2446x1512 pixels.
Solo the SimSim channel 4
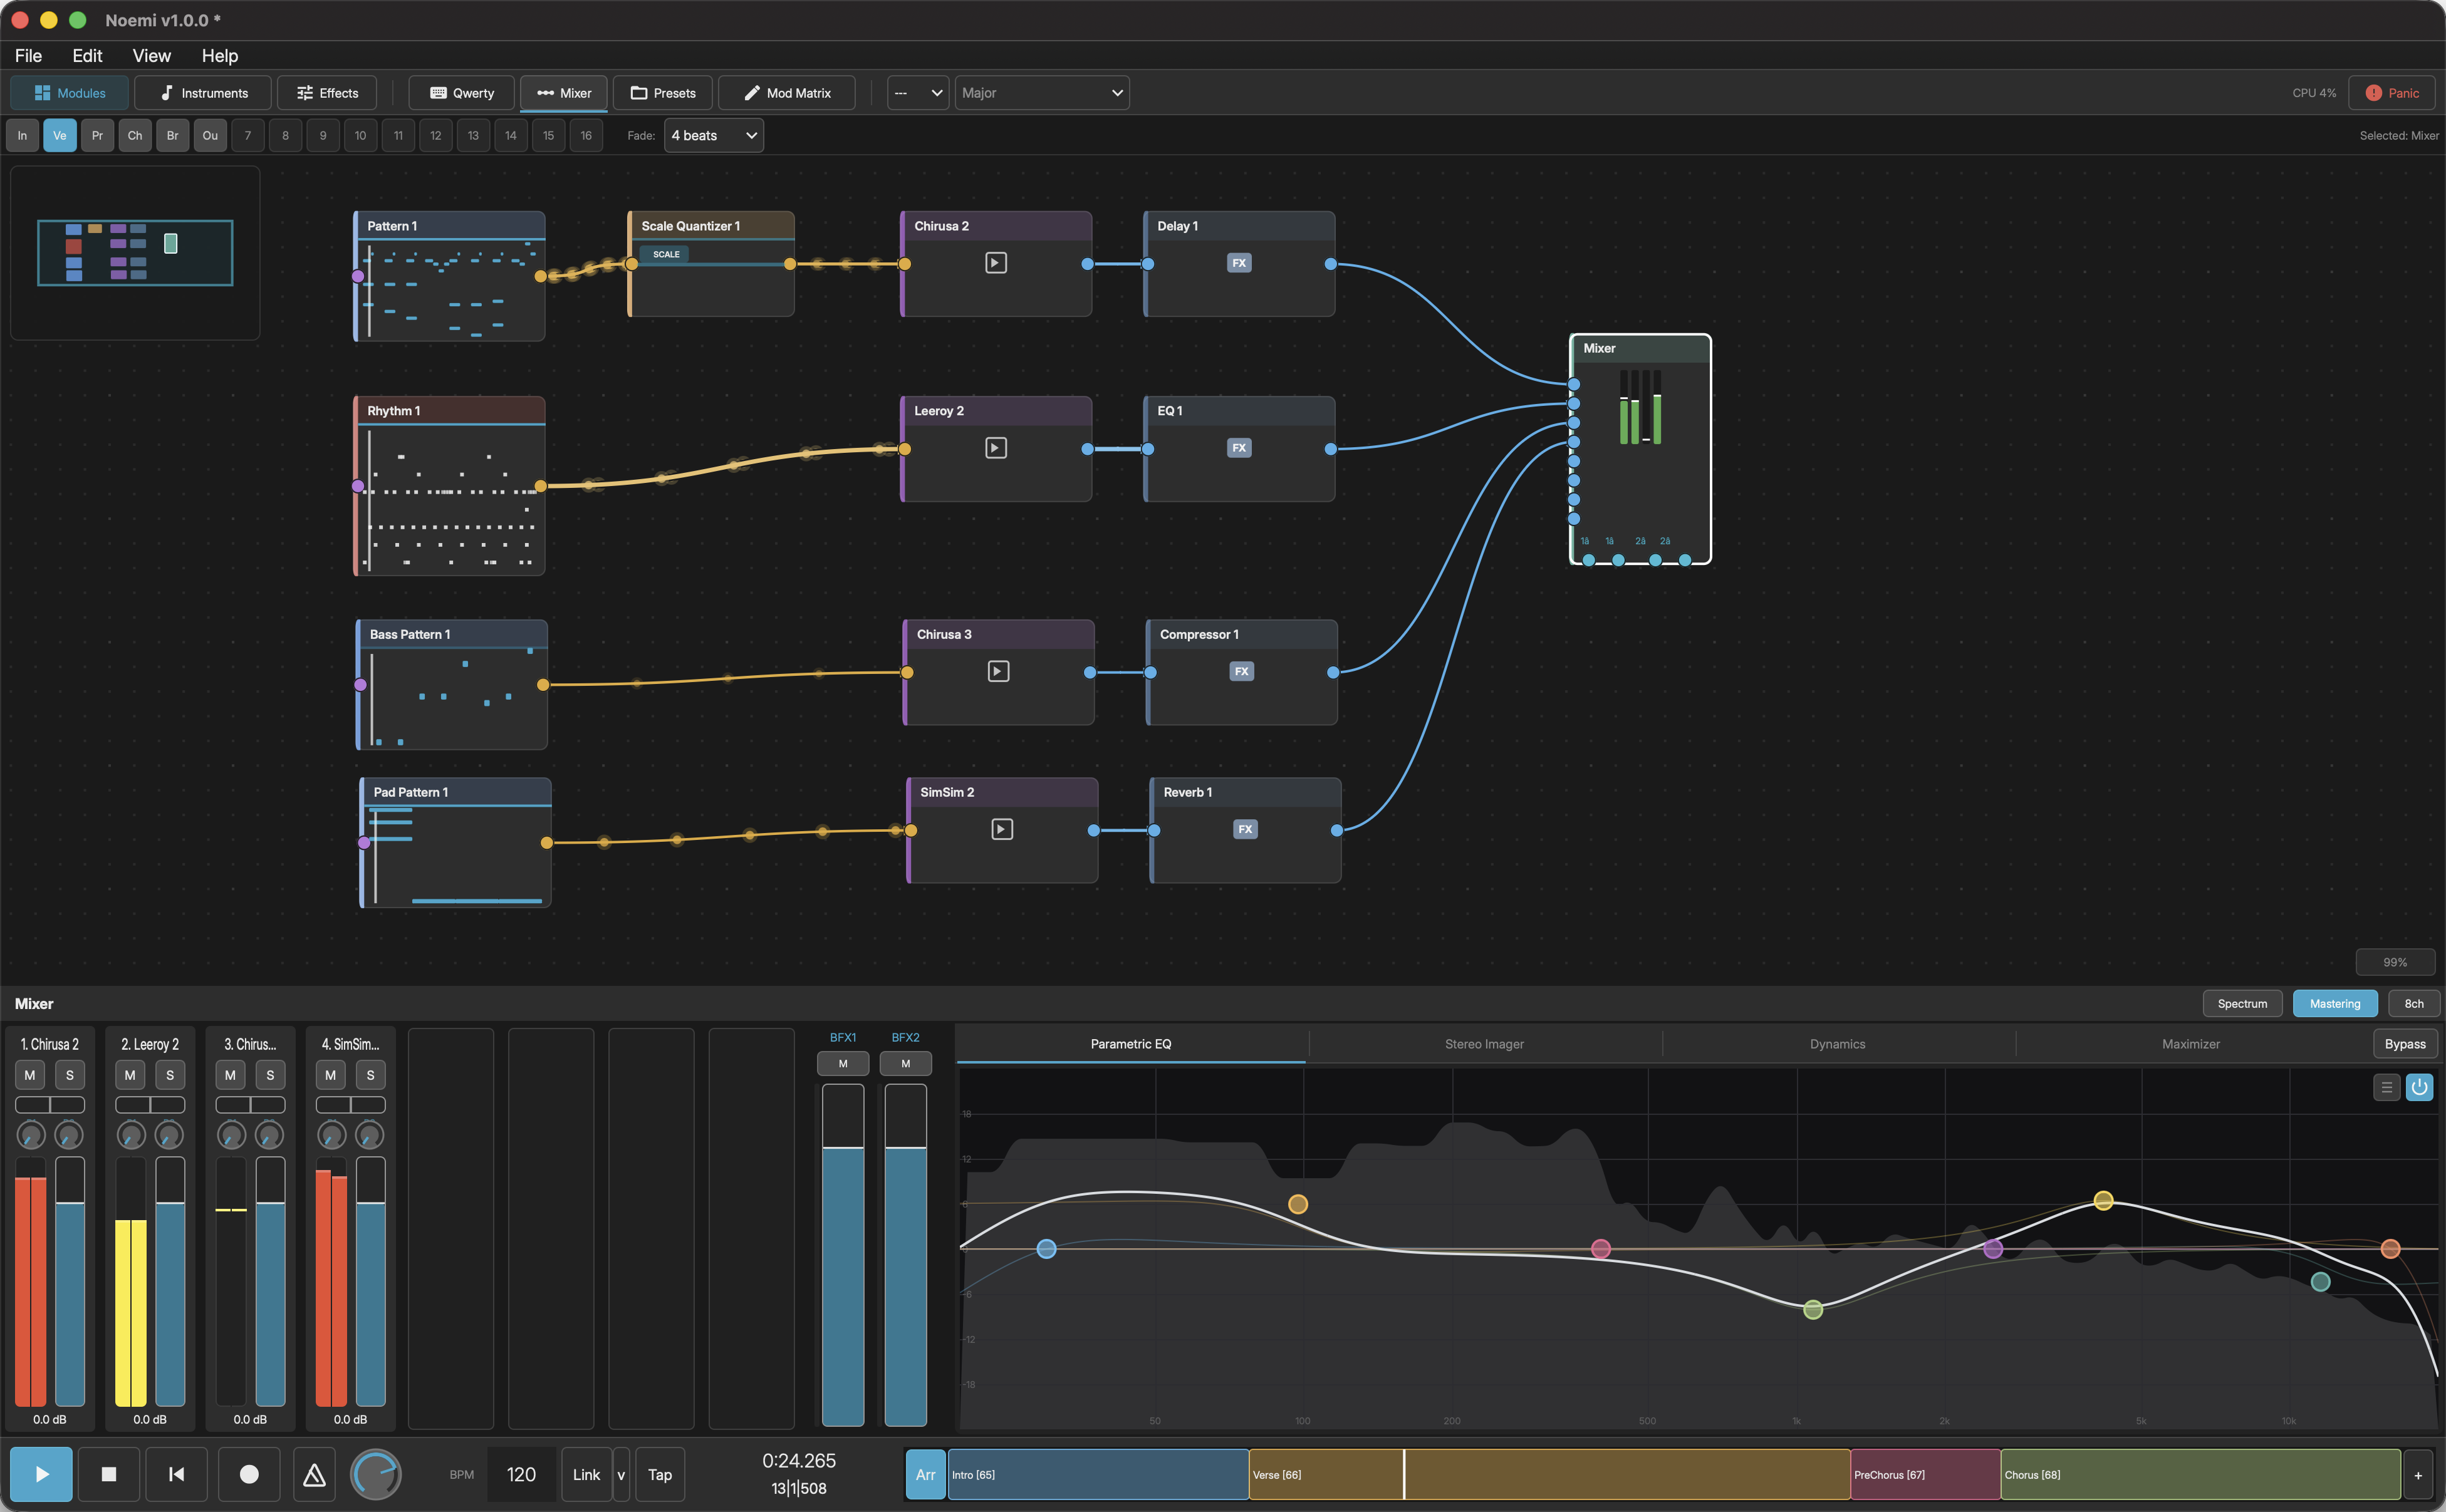[x=371, y=1075]
